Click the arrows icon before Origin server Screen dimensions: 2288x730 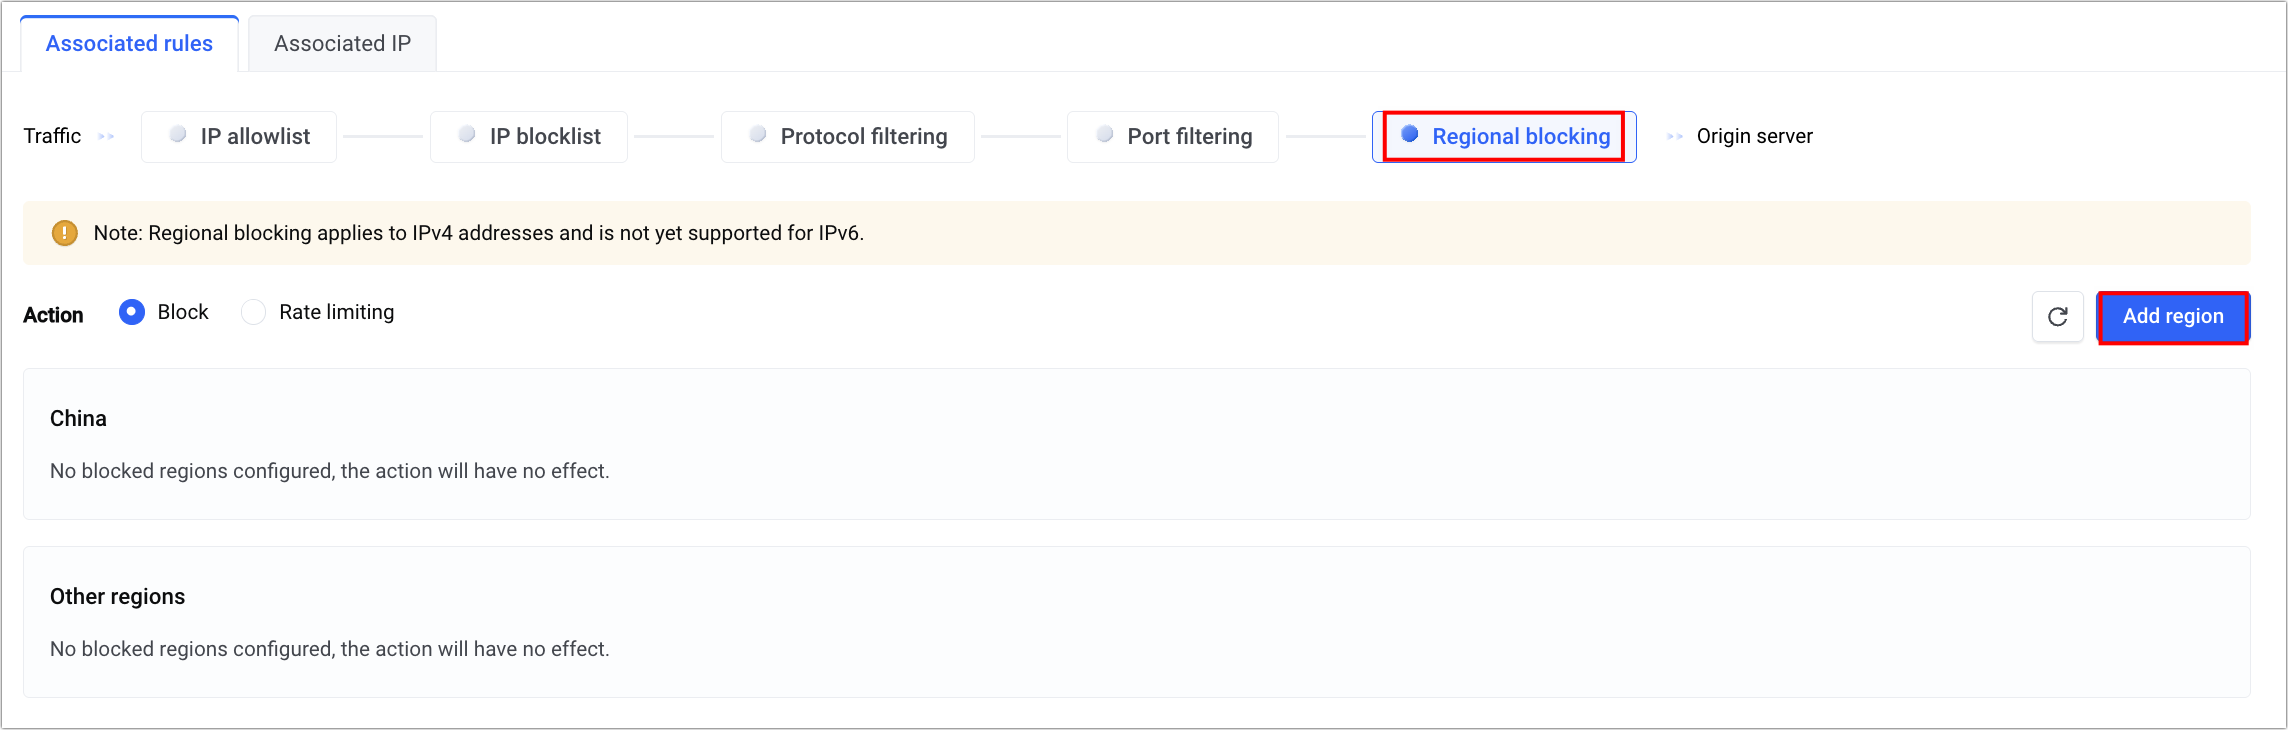1675,137
